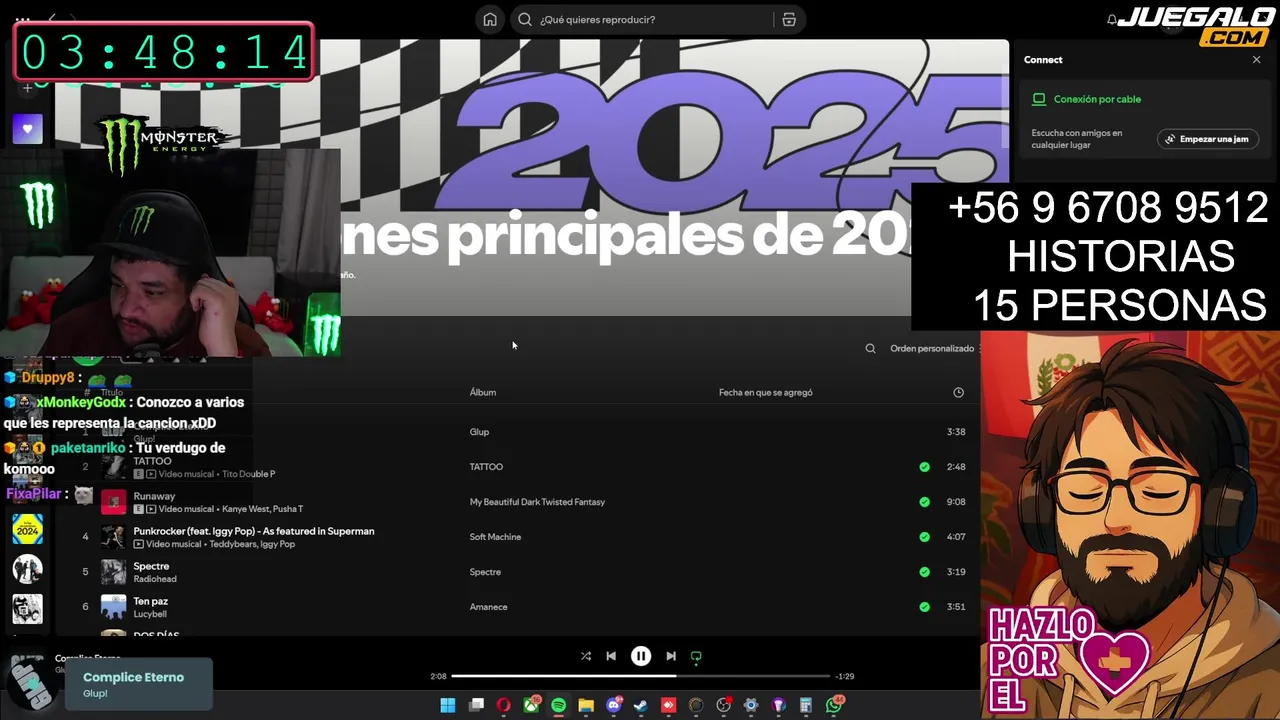Image resolution: width=1280 pixels, height=720 pixels.
Task: Select the Punkrocker (feat. Iggy Pop) track title
Action: (x=254, y=531)
